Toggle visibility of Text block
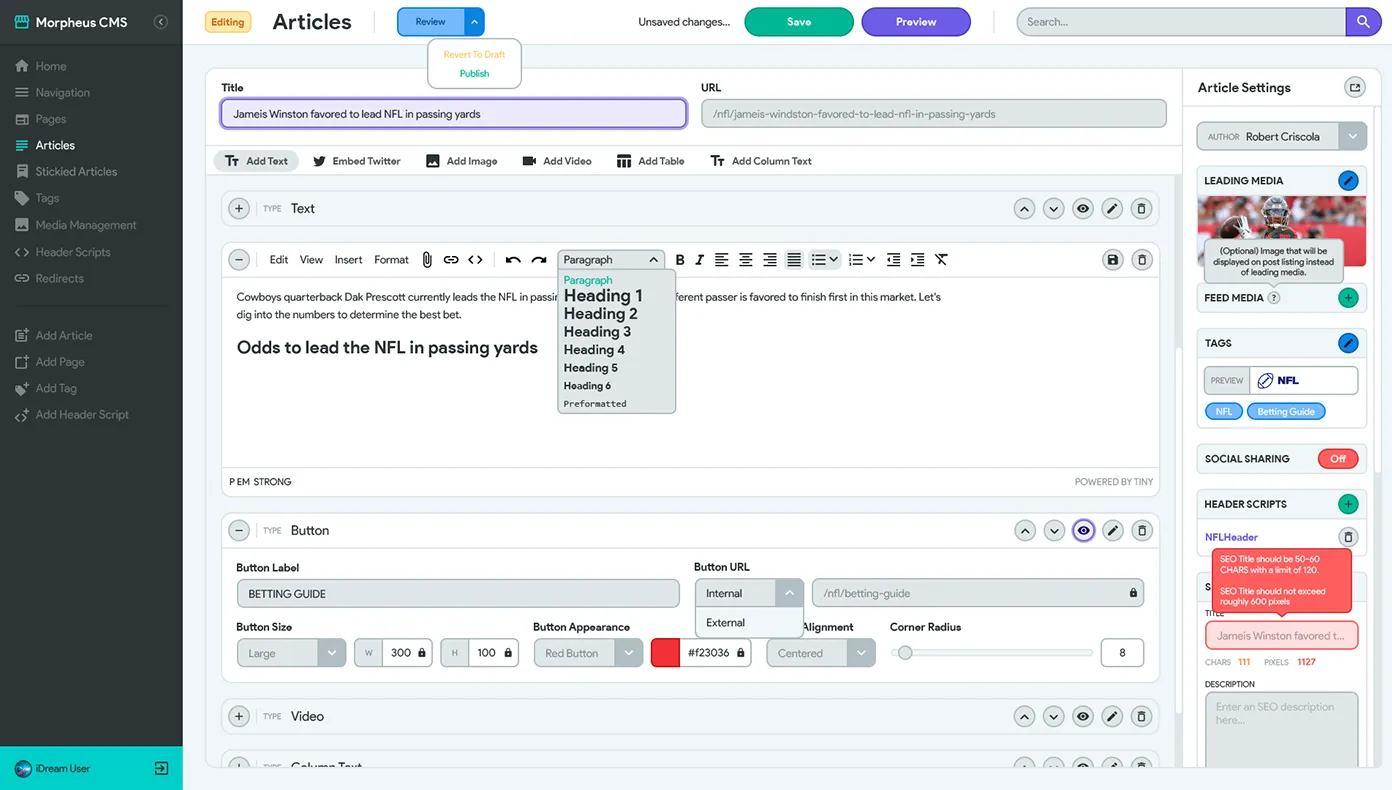This screenshot has height=790, width=1392. 1083,209
